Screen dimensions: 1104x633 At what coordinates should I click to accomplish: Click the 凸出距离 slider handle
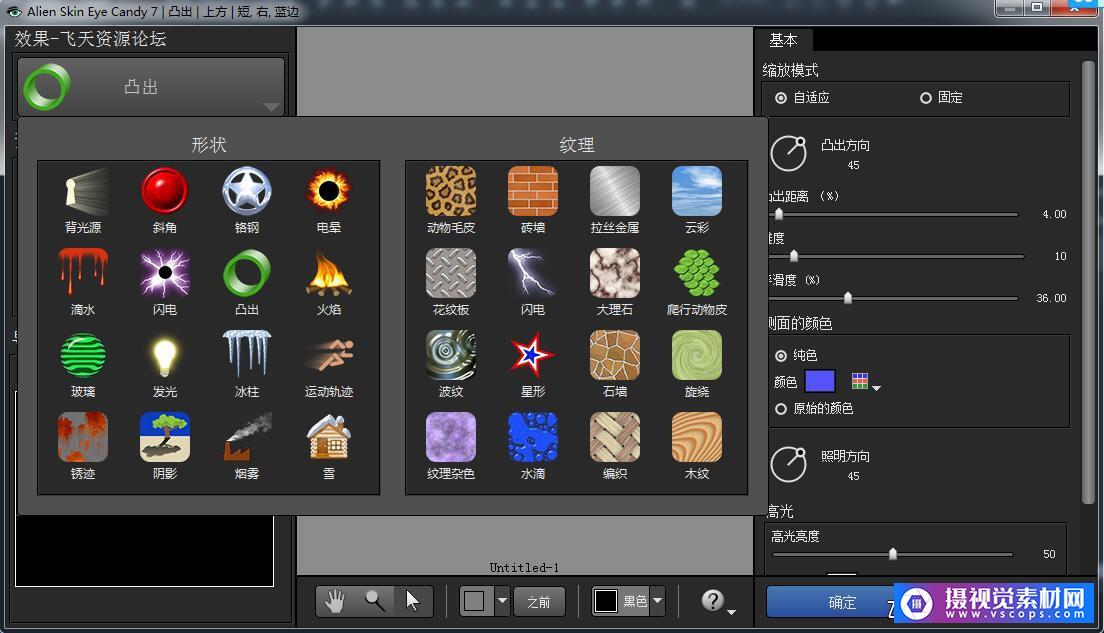[779, 214]
